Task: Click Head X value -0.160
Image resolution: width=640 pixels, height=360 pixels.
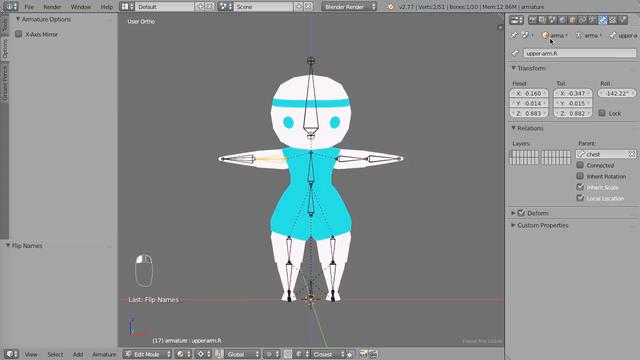Action: tap(529, 93)
